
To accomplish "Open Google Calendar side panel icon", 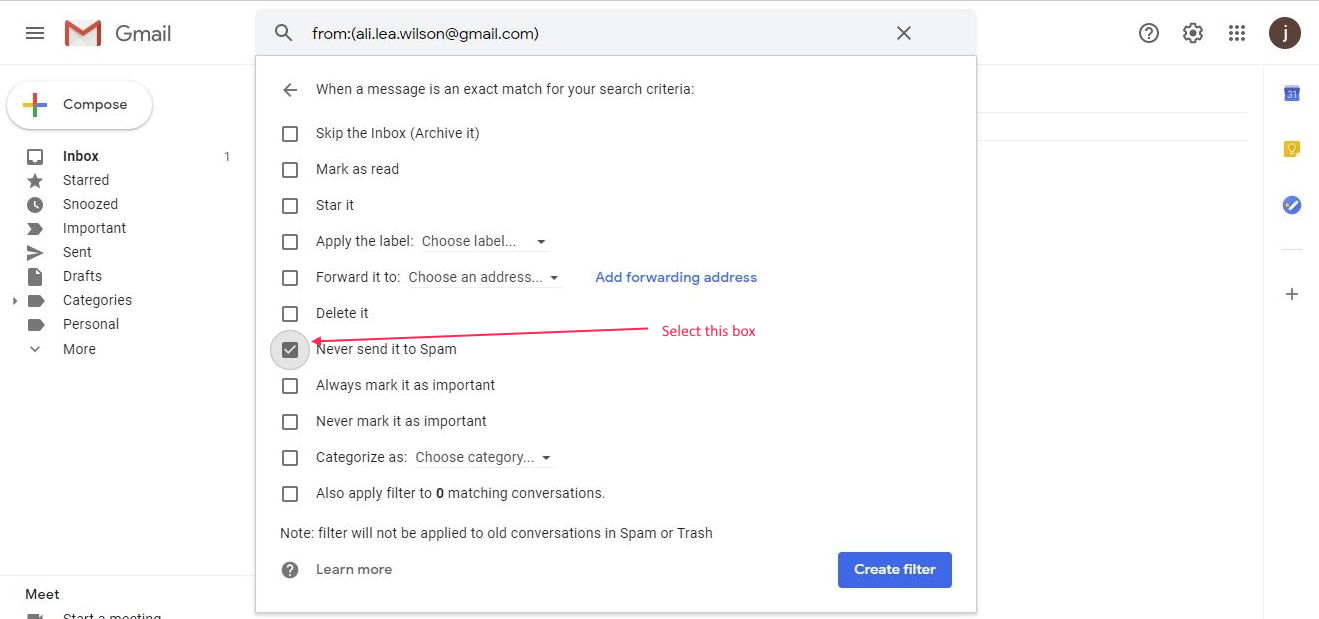I will tap(1292, 93).
